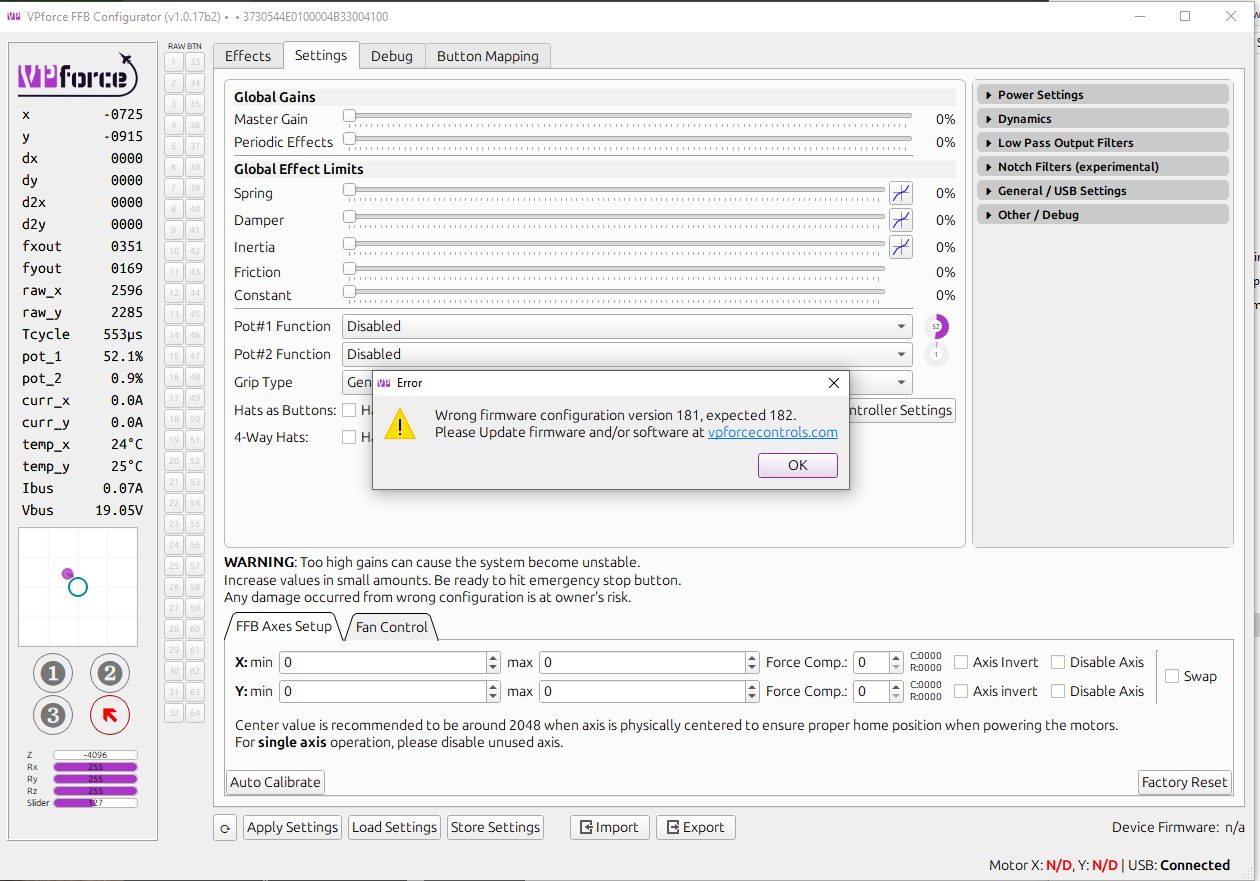Click the VPforce logo
The image size is (1260, 881).
tap(78, 75)
